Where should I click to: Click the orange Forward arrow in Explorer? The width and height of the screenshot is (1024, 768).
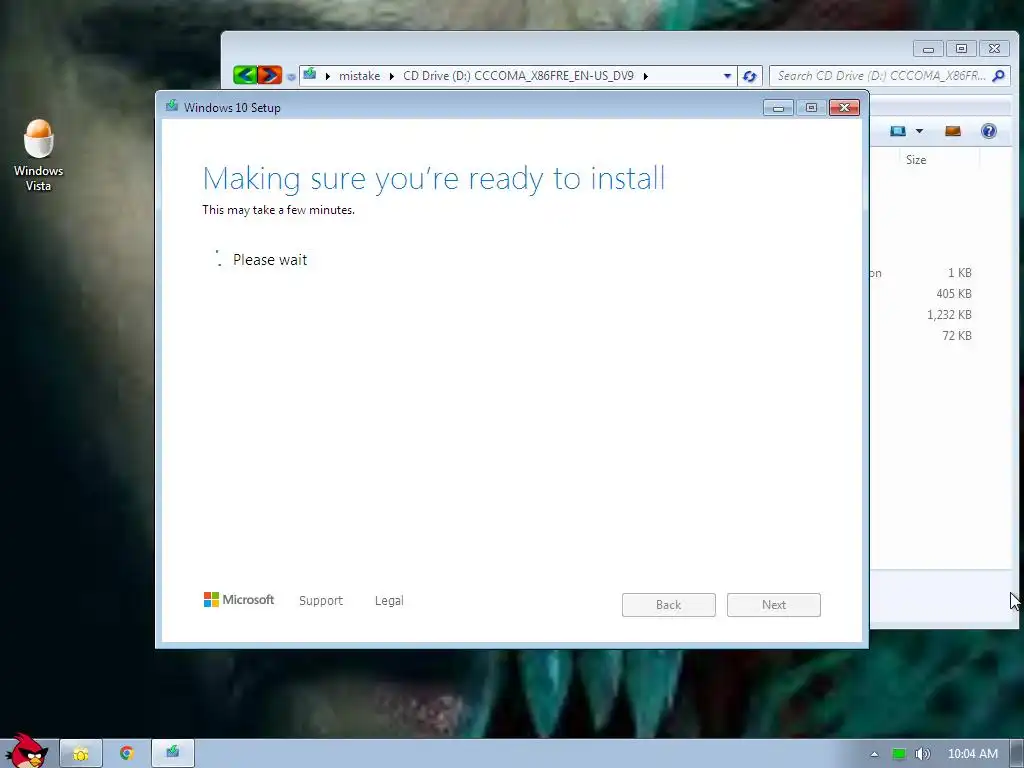(x=270, y=75)
